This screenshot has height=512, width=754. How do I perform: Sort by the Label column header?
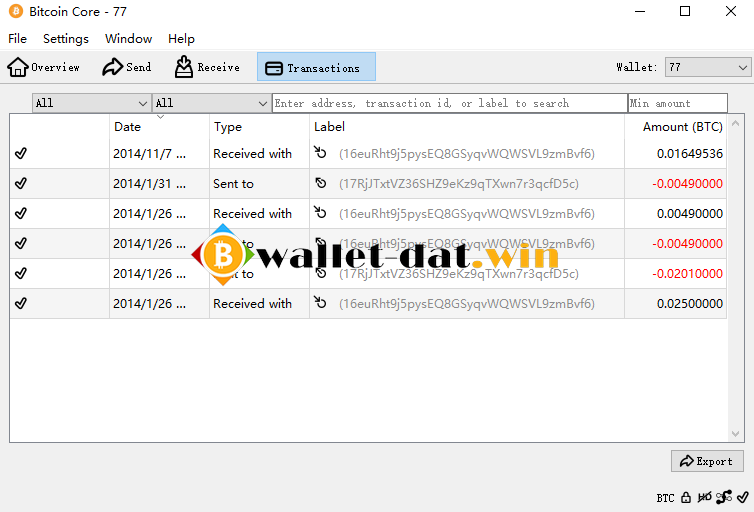[467, 127]
